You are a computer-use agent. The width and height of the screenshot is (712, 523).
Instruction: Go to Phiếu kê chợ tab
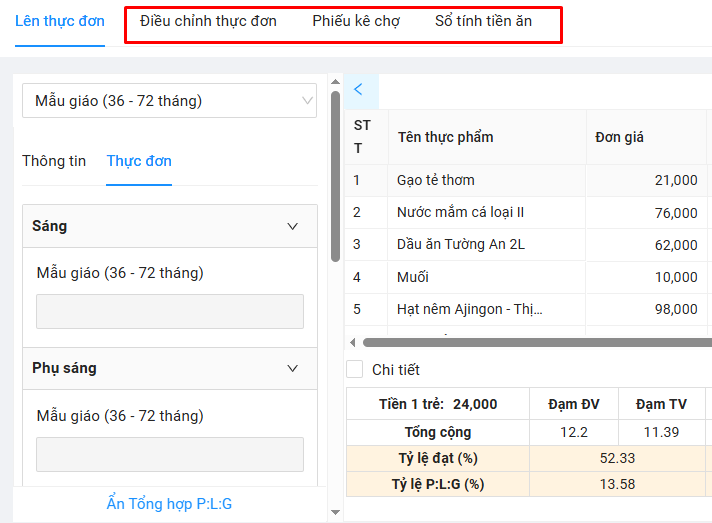click(355, 21)
